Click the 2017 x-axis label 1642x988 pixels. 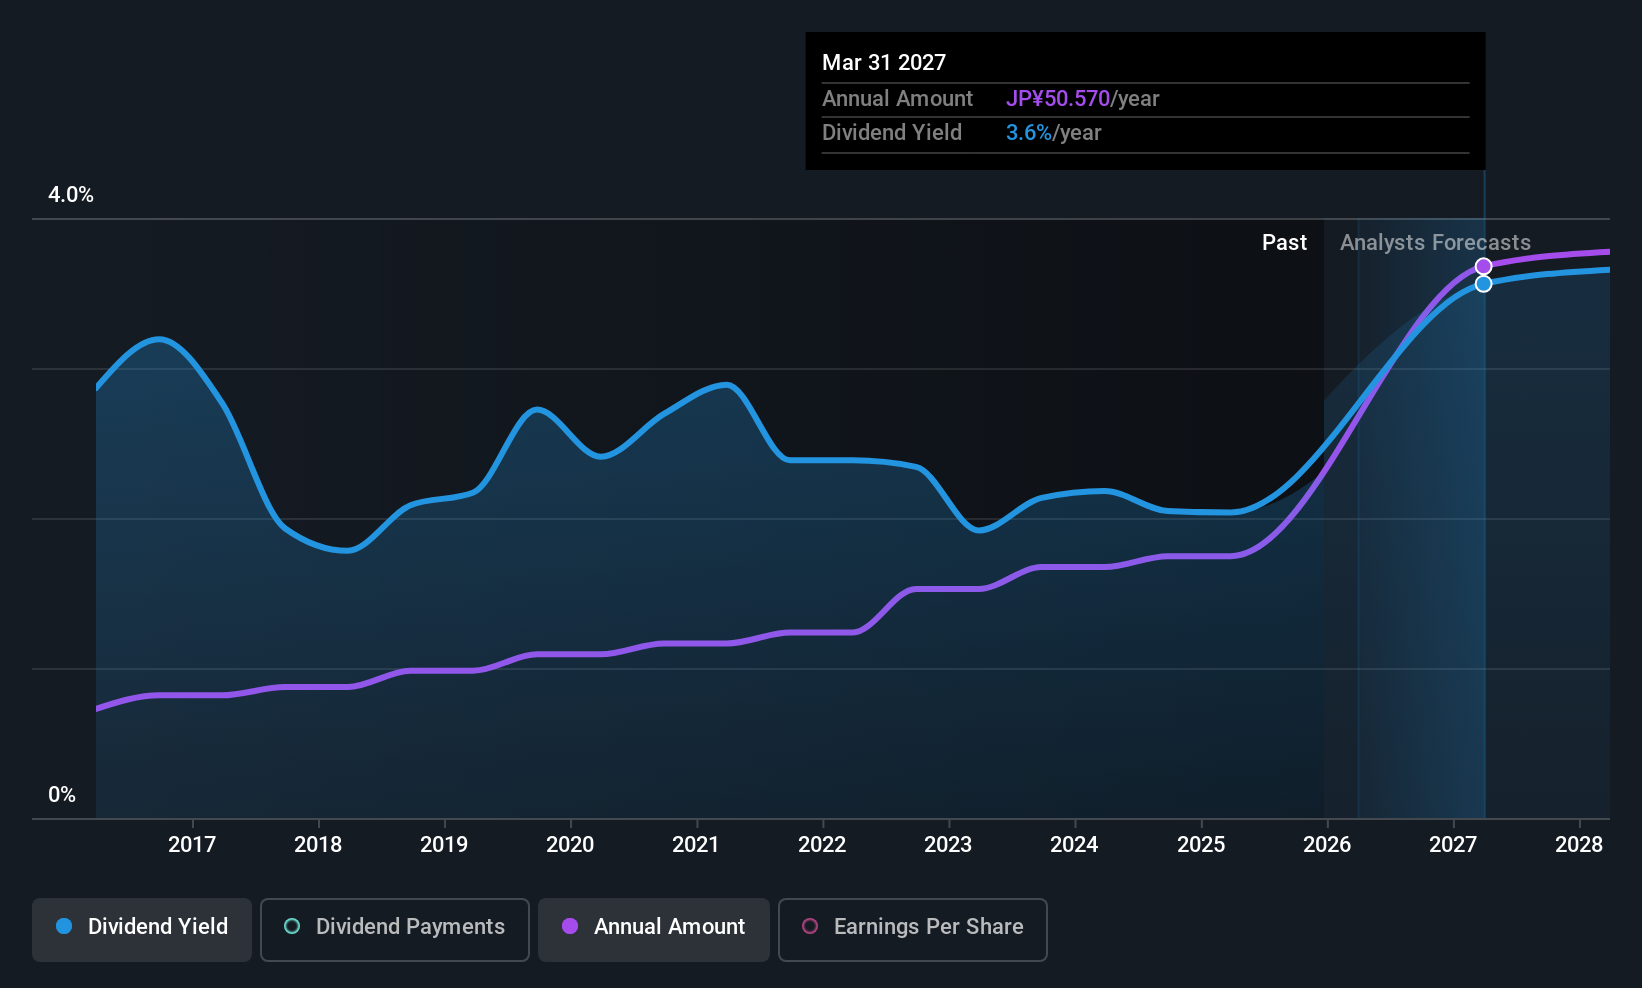click(x=192, y=844)
